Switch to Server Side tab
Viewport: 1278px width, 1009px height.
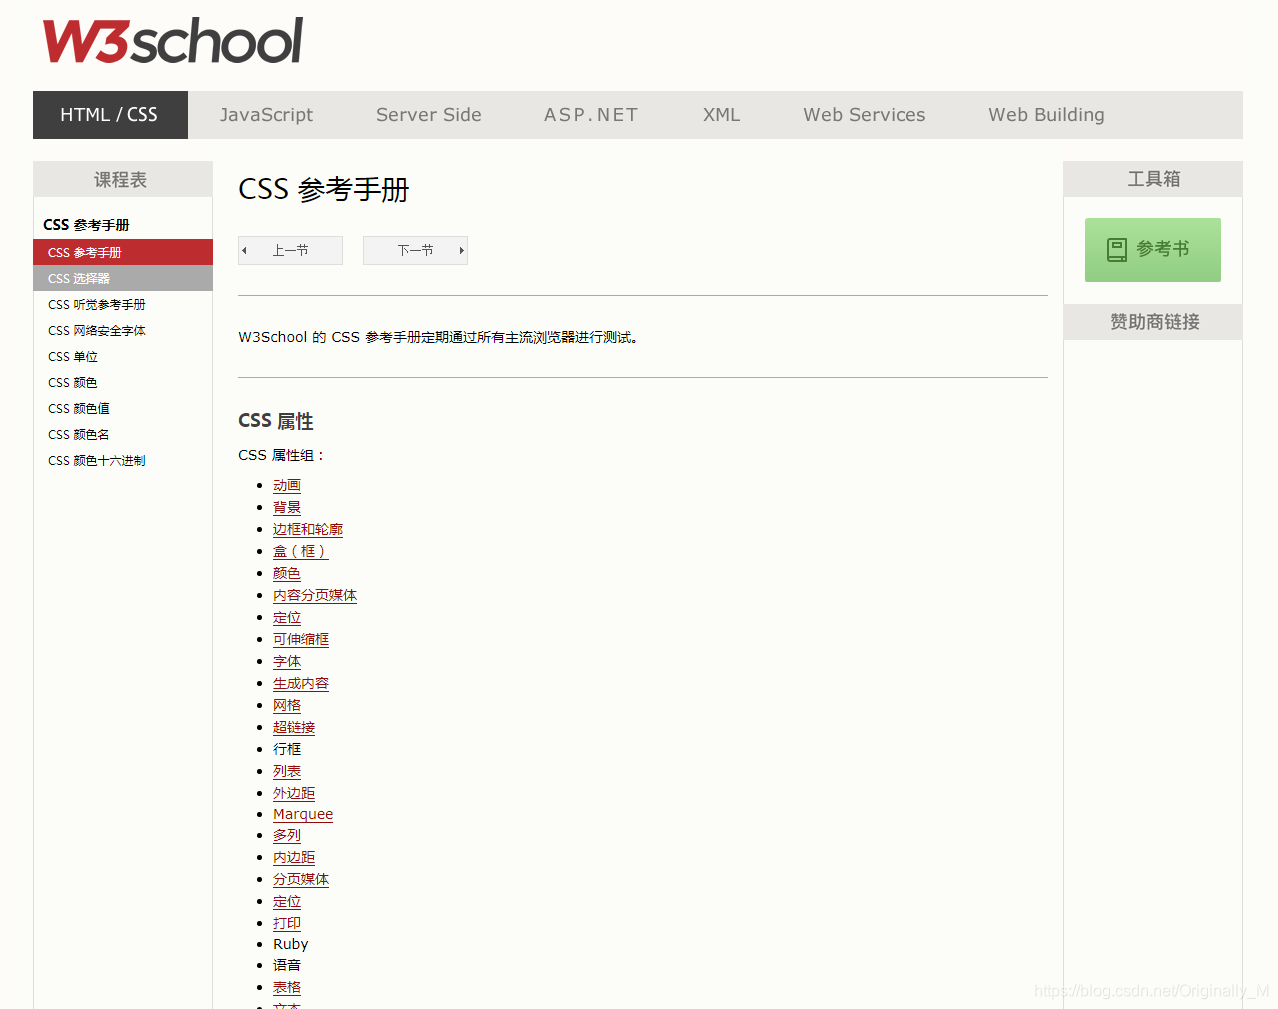point(429,115)
